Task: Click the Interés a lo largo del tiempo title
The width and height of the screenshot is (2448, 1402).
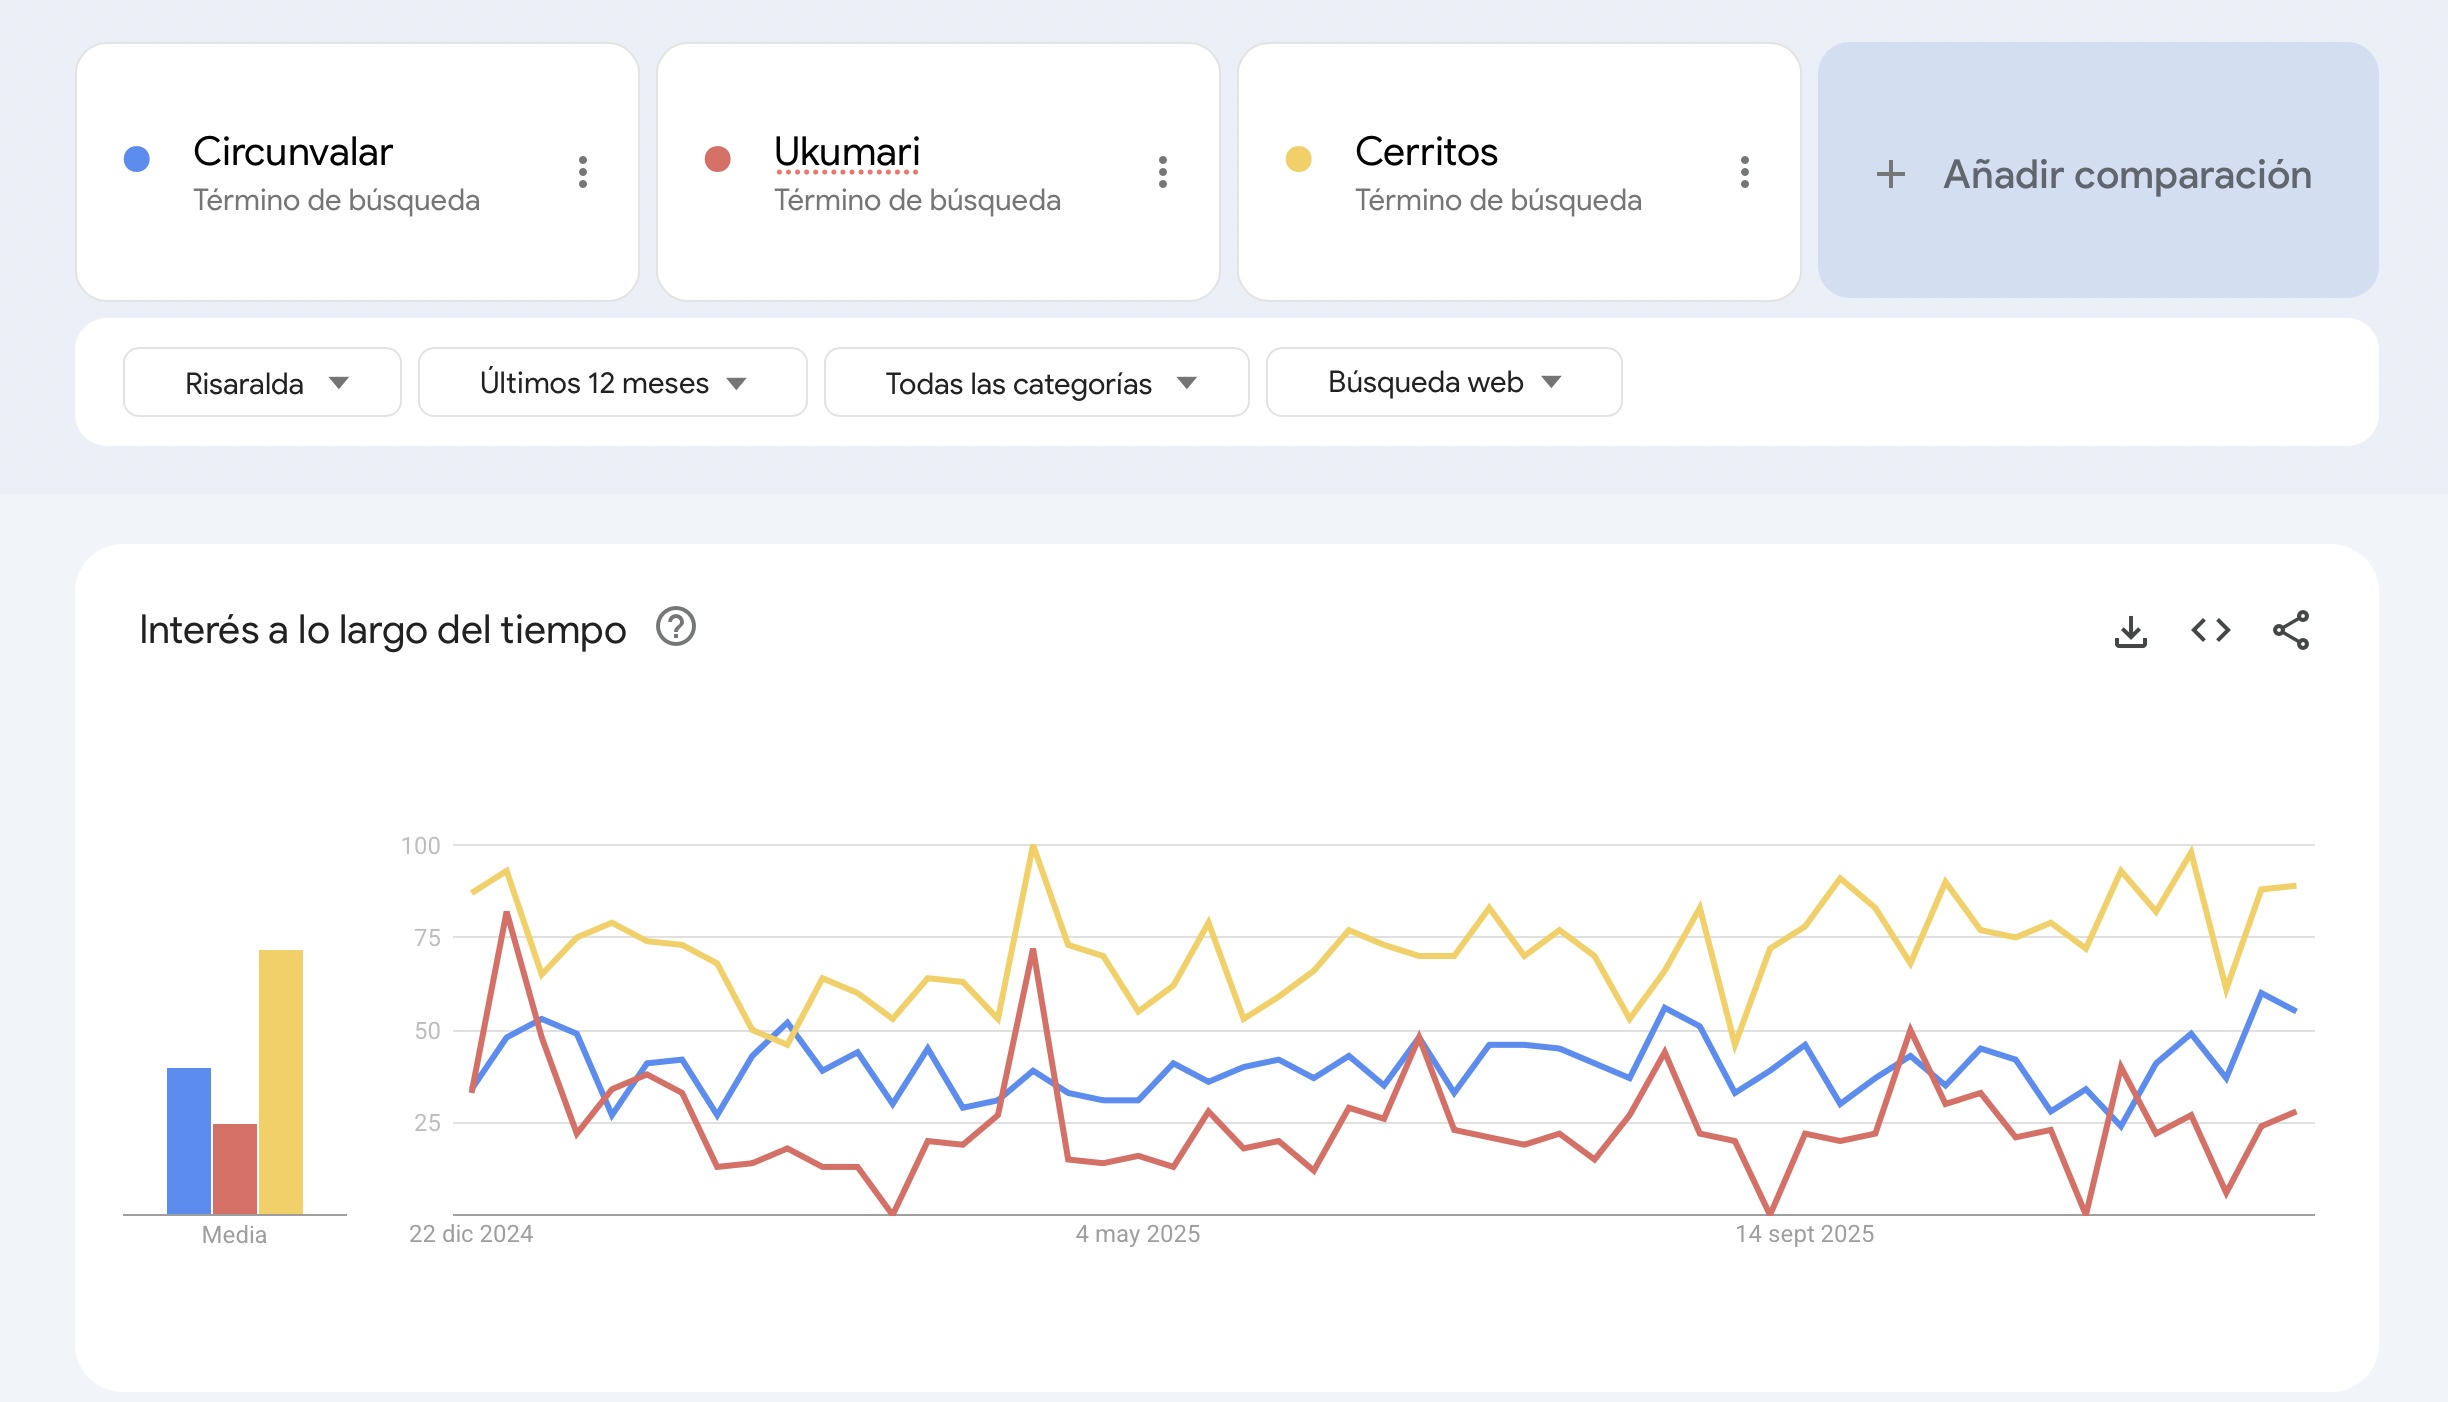Action: click(x=383, y=630)
